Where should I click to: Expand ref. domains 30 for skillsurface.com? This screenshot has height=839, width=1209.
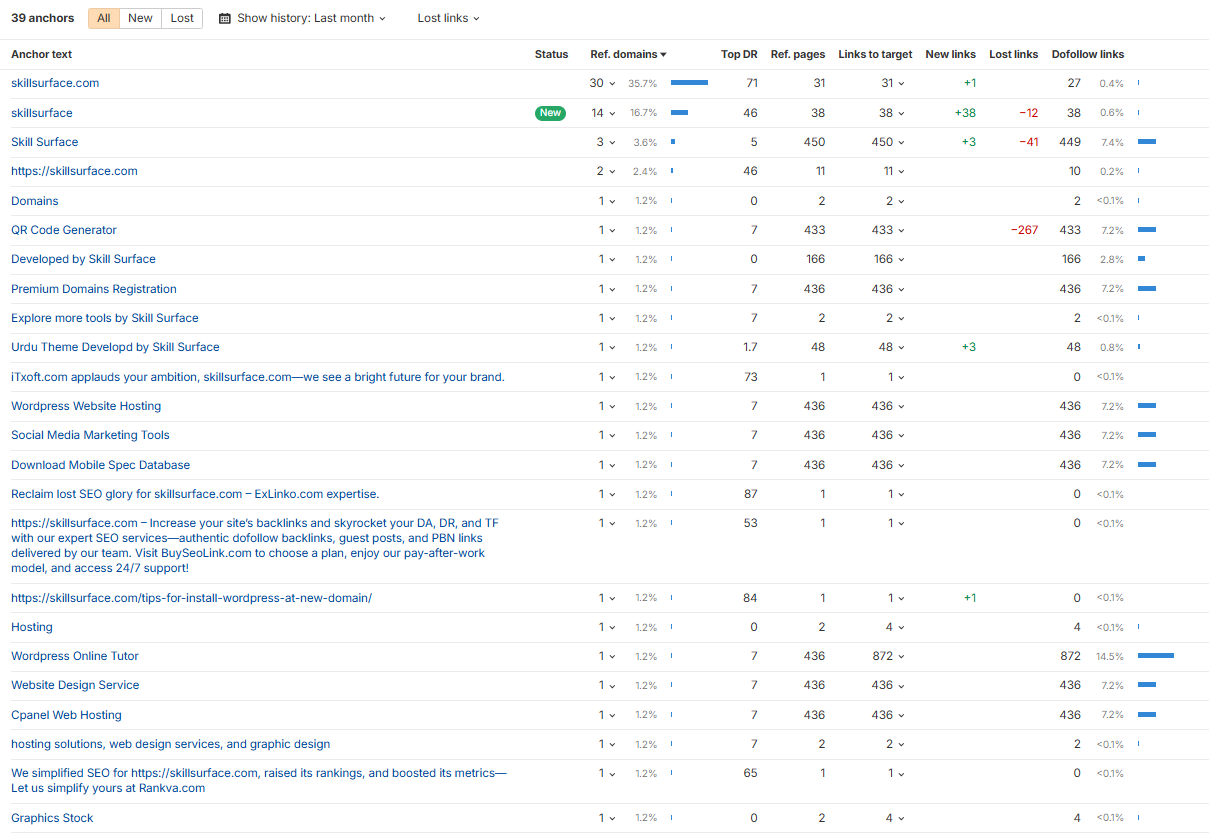pos(602,83)
